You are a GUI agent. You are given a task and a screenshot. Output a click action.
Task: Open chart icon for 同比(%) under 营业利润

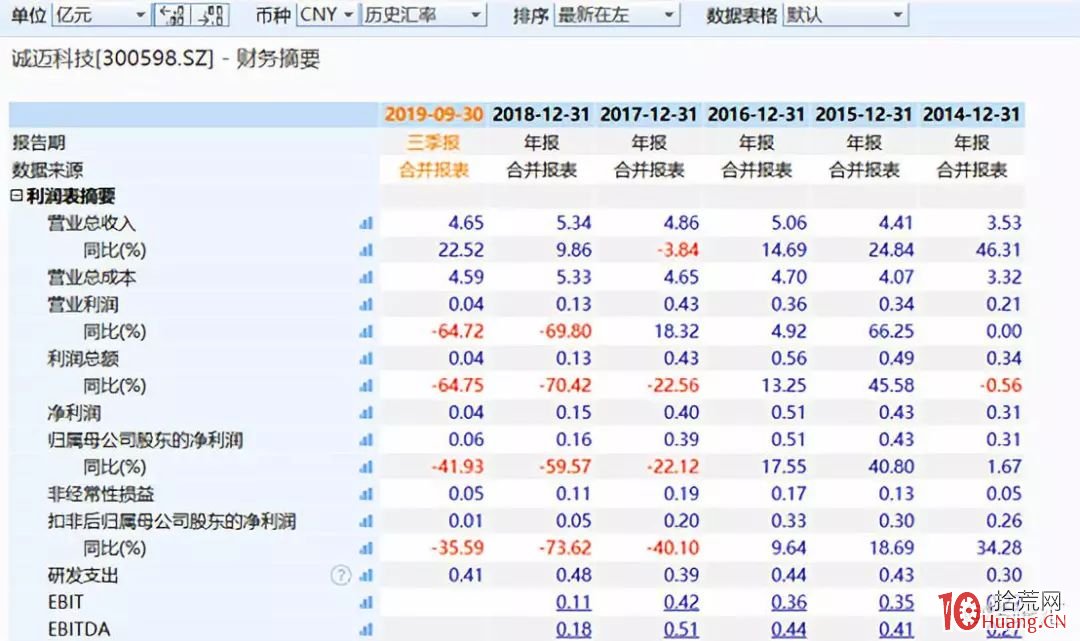366,332
